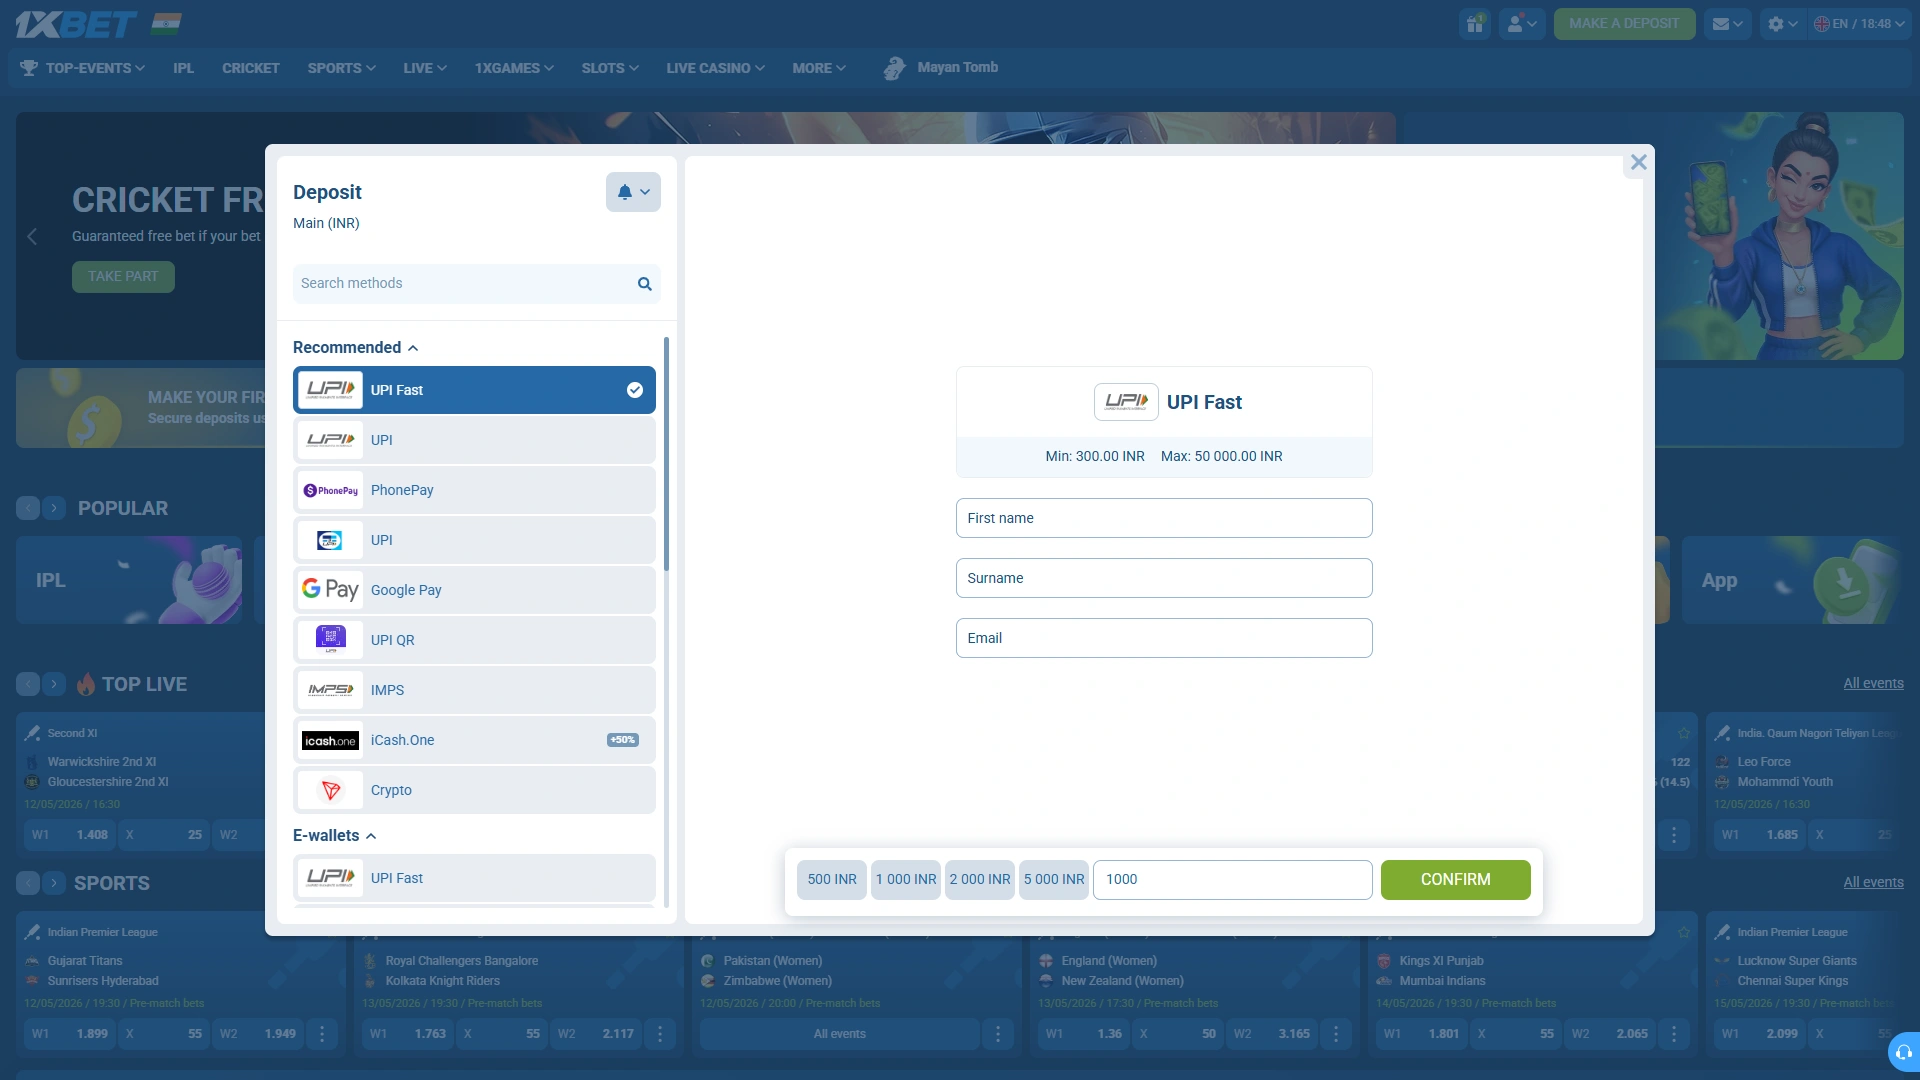Click the search magnifier icon
Image resolution: width=1920 pixels, height=1080 pixels.
point(645,284)
